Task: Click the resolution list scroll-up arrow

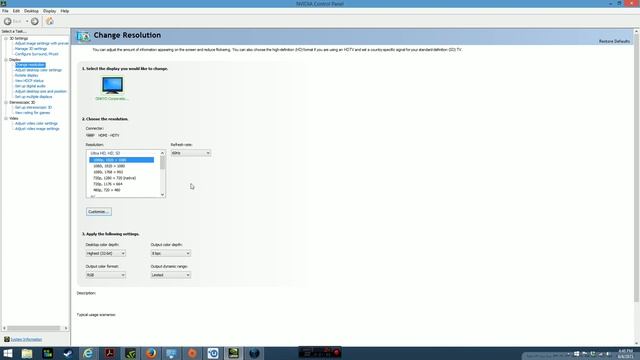Action: [x=162, y=153]
